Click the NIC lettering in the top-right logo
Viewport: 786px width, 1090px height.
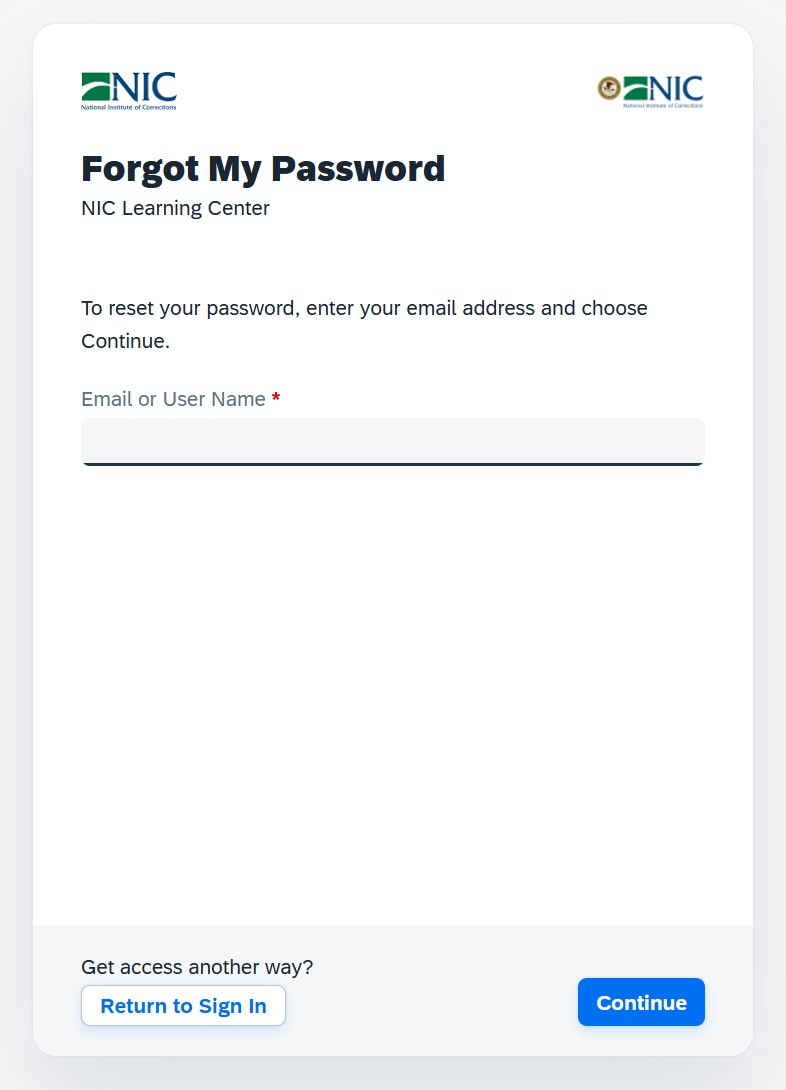tap(675, 87)
